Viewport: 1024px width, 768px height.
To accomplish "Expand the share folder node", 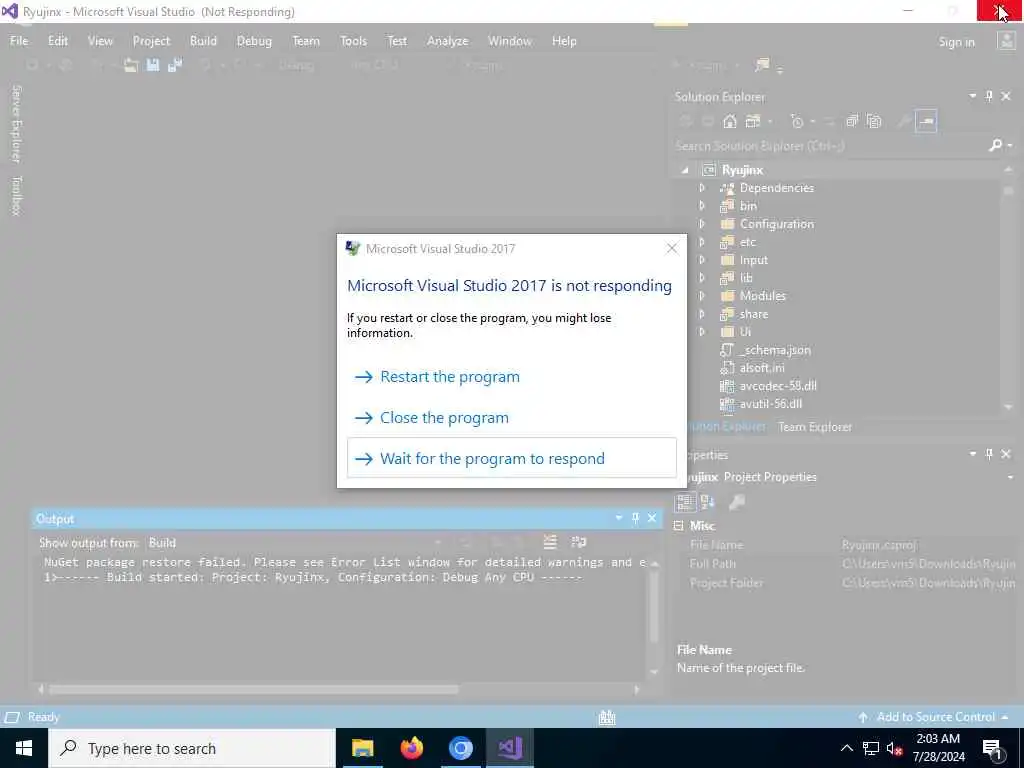I will click(702, 314).
